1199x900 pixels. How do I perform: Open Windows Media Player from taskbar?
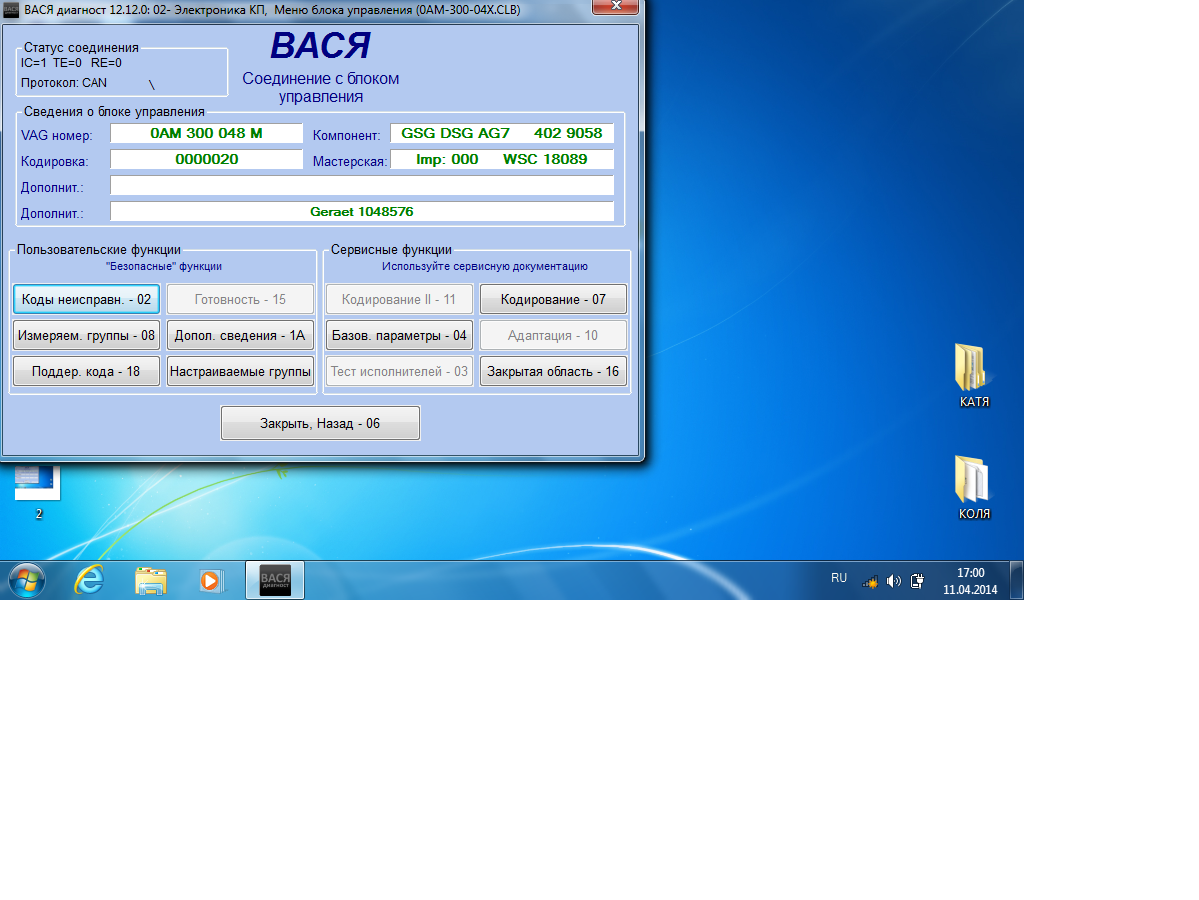(211, 580)
